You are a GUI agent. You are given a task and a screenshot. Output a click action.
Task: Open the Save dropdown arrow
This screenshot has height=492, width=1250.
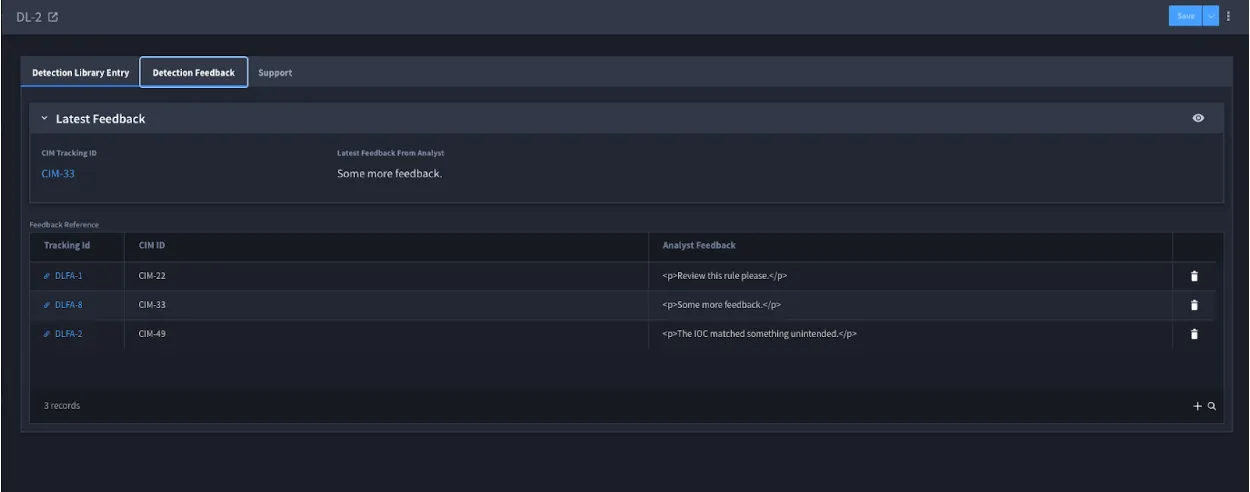[1210, 16]
